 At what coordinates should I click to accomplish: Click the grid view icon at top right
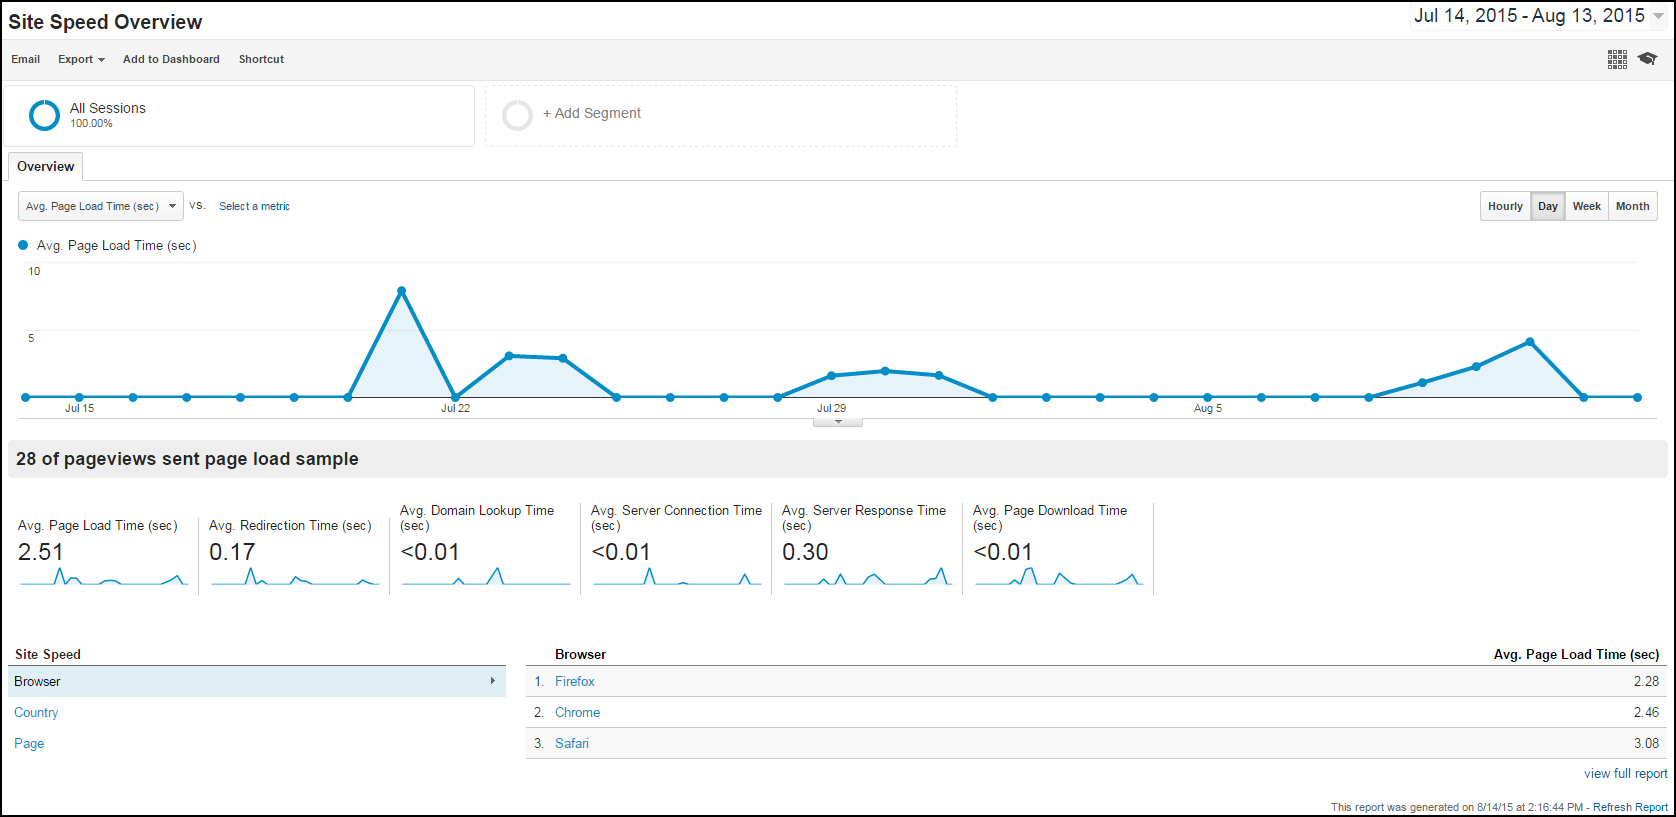[x=1617, y=59]
